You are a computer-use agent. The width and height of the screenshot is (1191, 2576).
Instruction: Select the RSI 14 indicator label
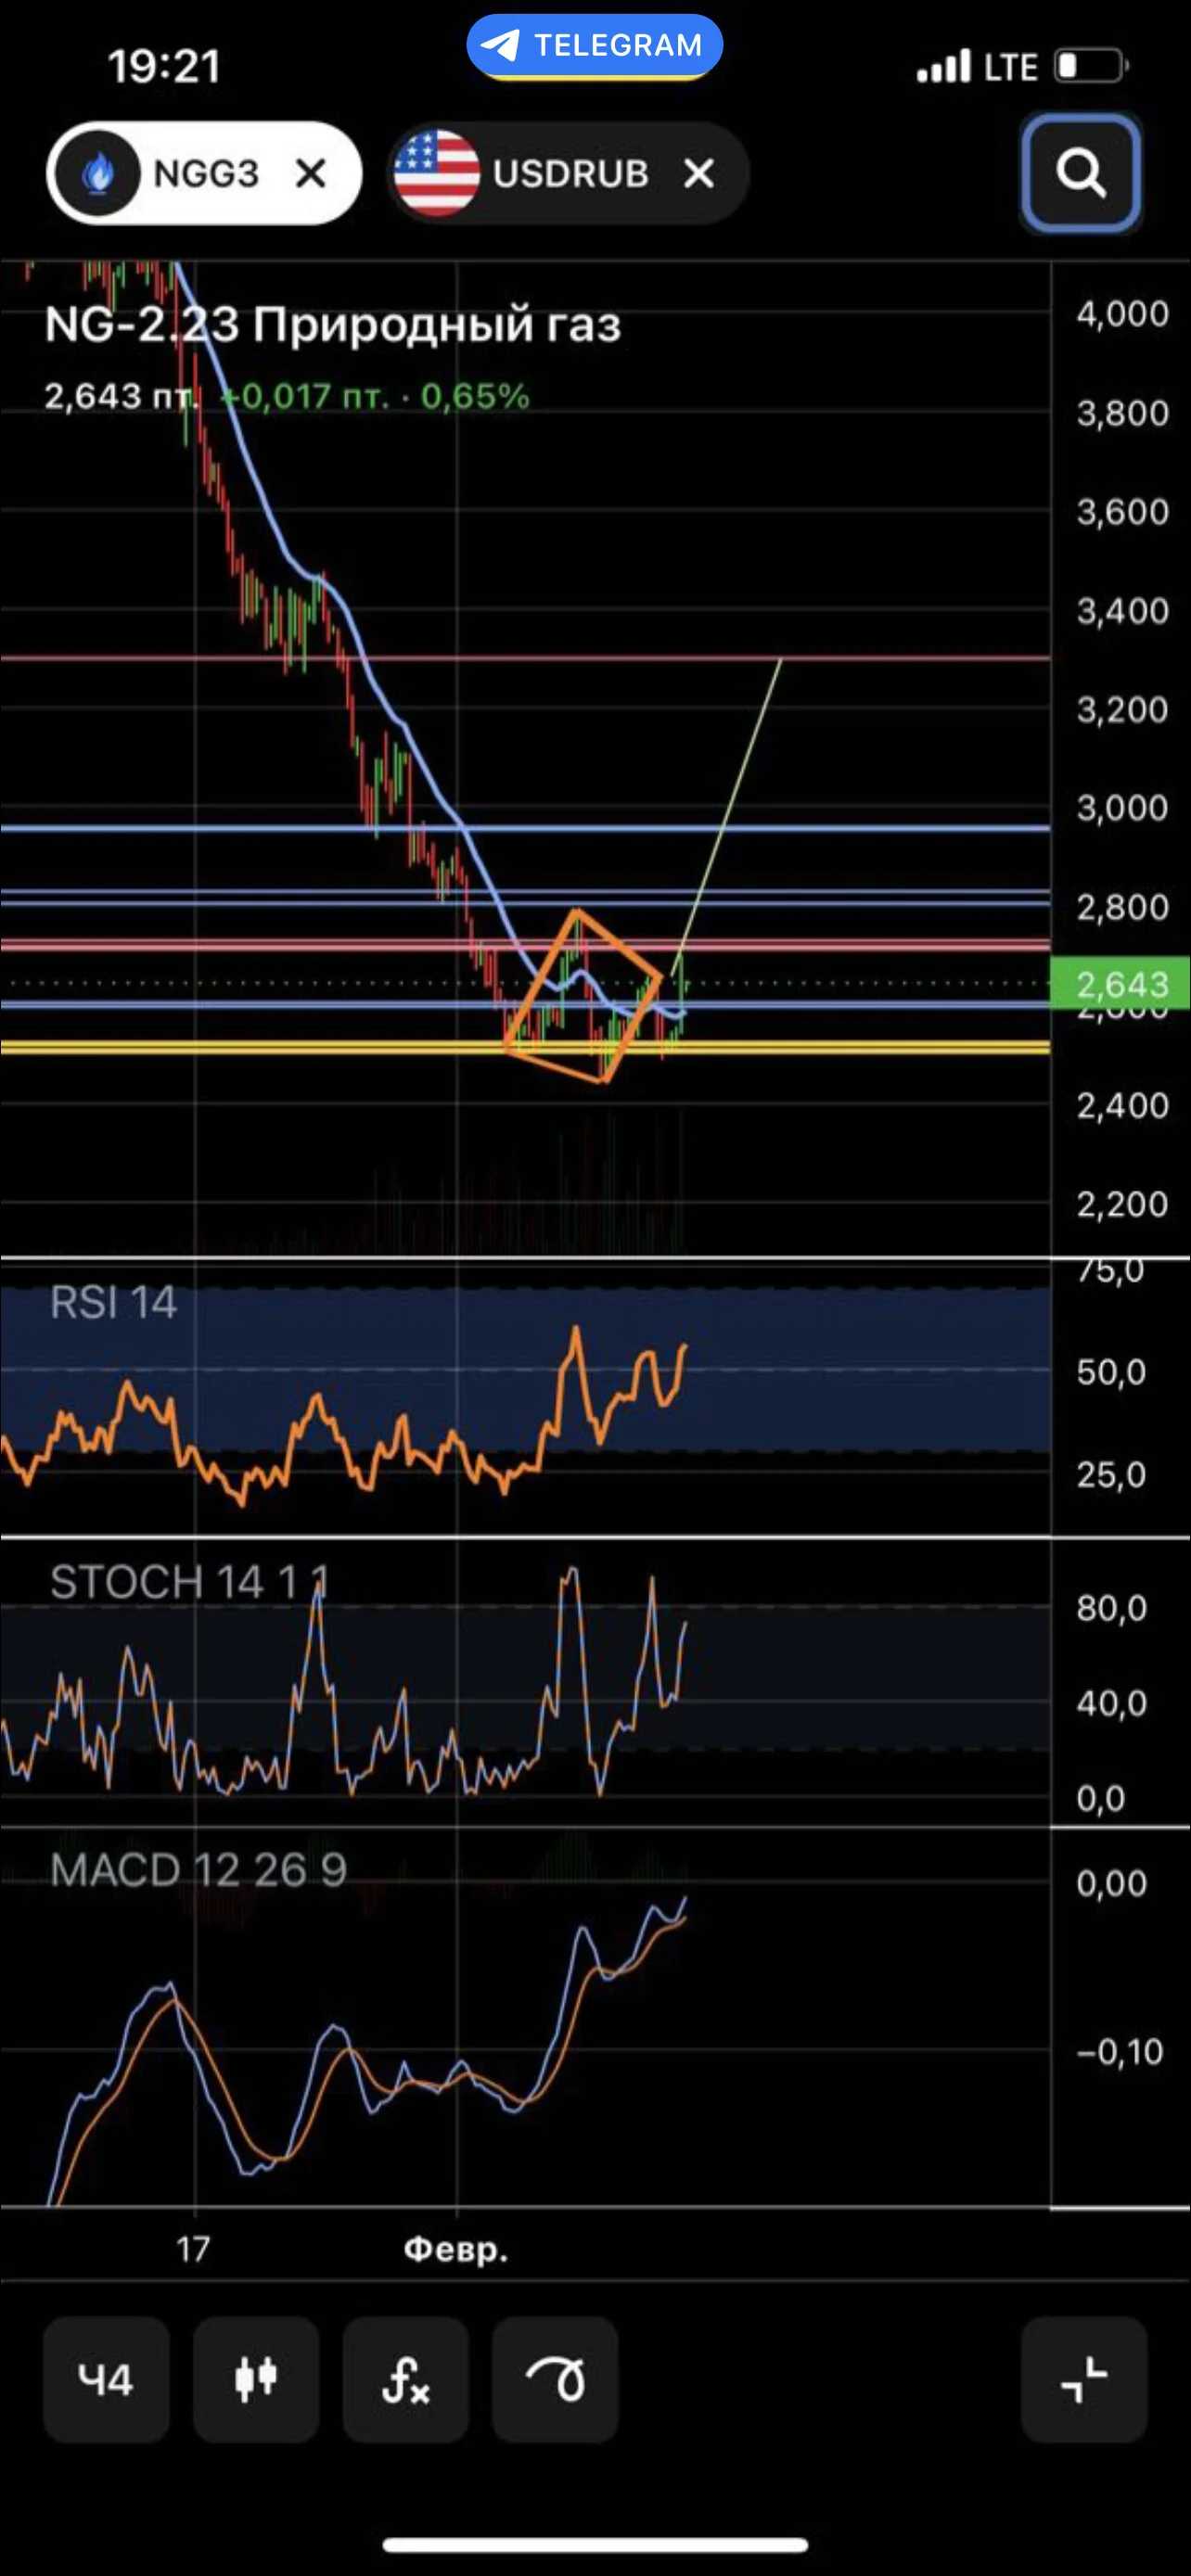[x=113, y=1303]
